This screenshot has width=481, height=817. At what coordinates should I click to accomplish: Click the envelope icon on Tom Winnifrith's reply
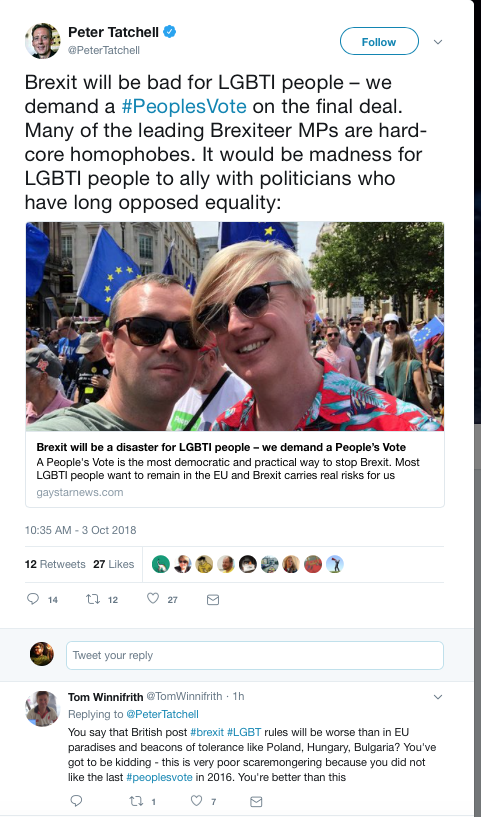256,801
